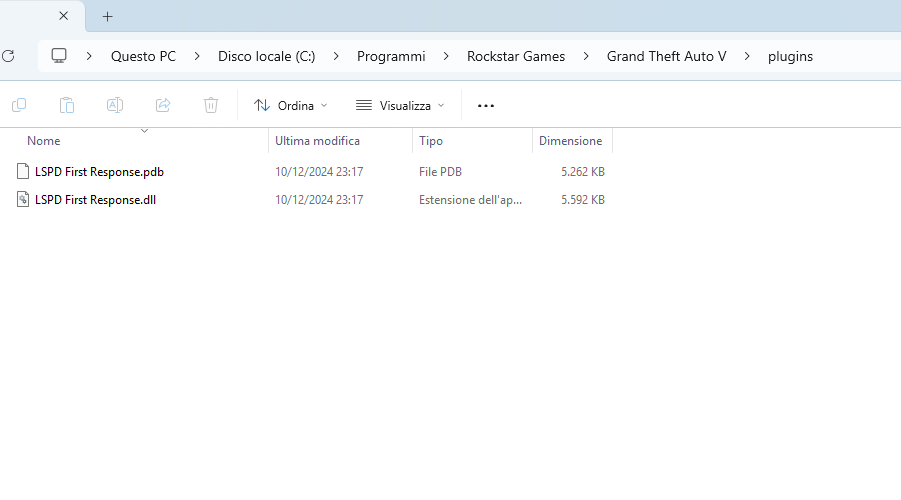Select LSPD First Response.dll file
The height and width of the screenshot is (500, 901).
pyautogui.click(x=95, y=200)
